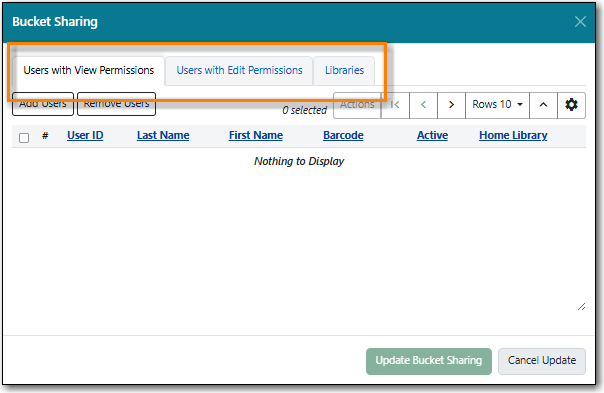Sort by Home Library column header
Viewport: 604px width, 393px height.
[513, 135]
